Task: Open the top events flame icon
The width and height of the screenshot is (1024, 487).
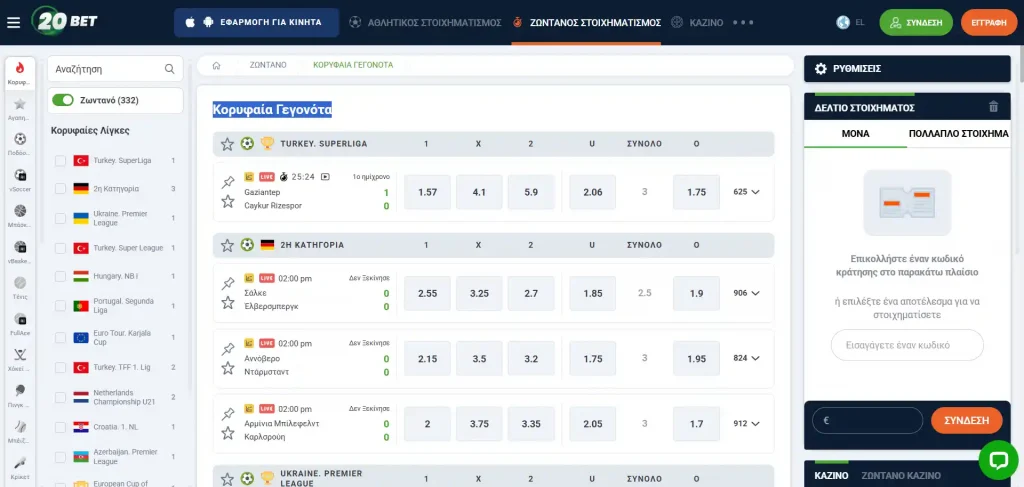Action: (20, 68)
